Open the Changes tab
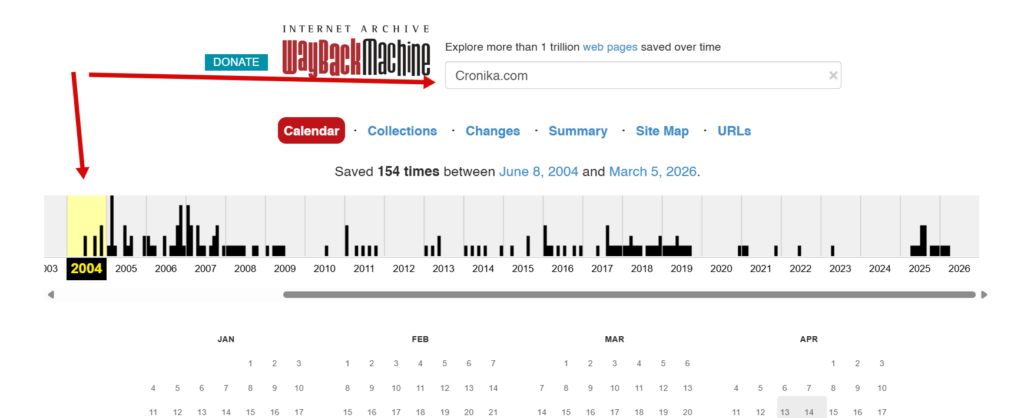Viewport: 1024px width, 418px height. 492,131
